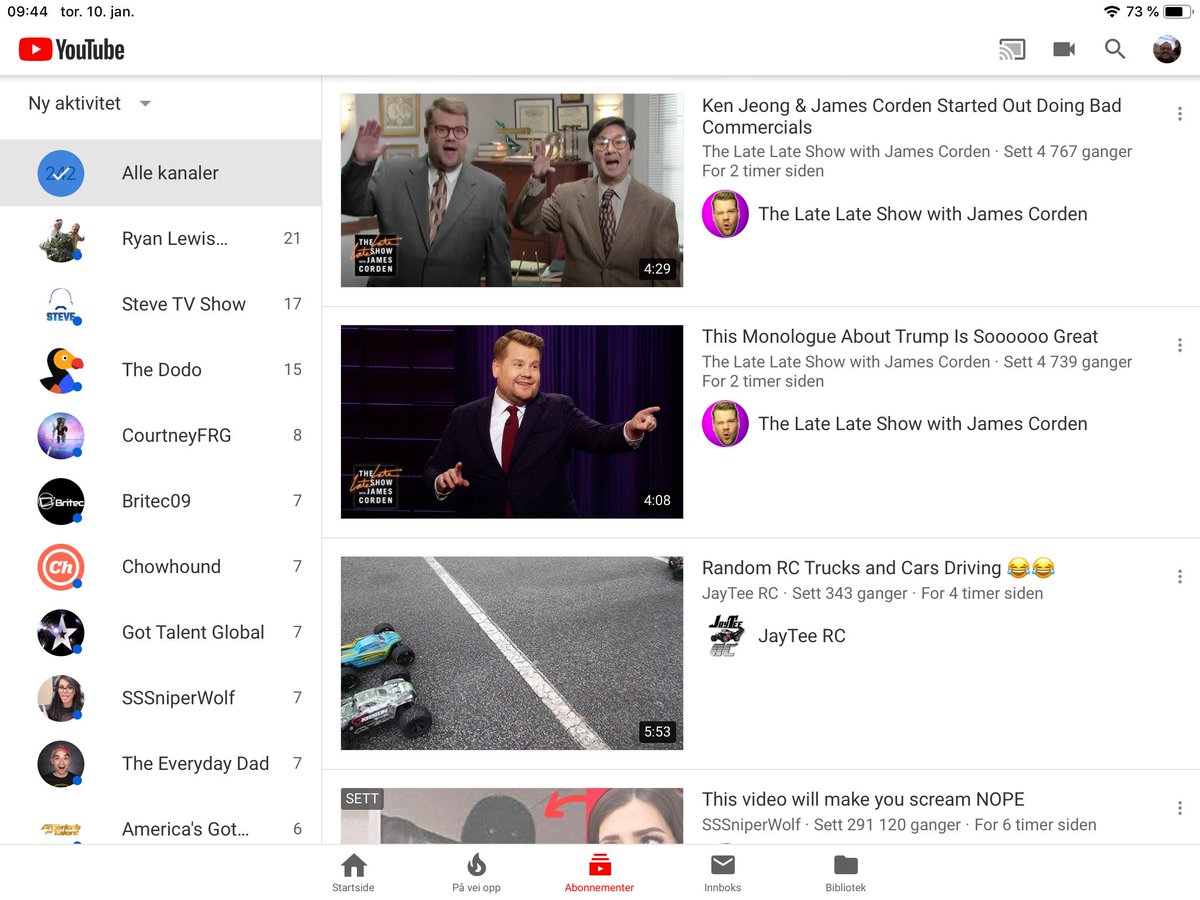Viewport: 1200px width, 900px height.
Task: Select Chowhound channel name
Action: (x=171, y=567)
